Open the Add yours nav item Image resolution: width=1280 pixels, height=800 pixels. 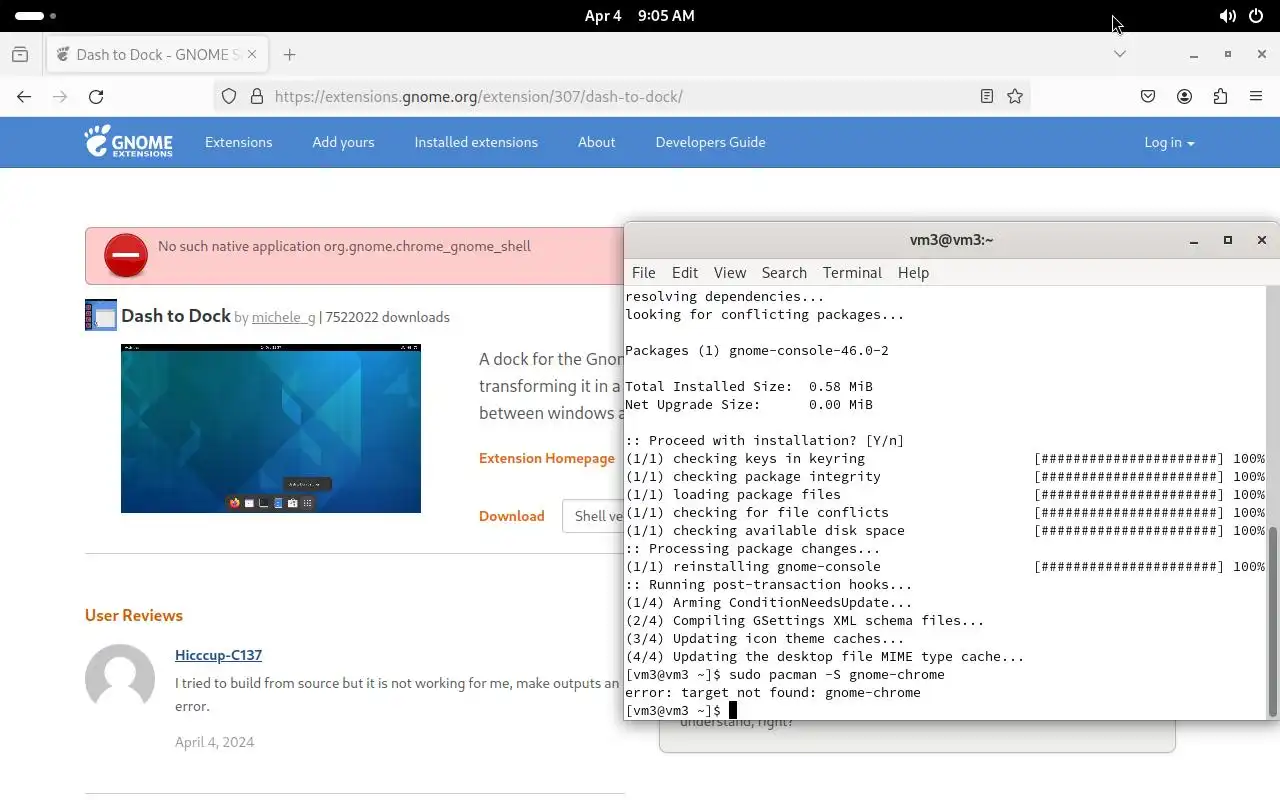(343, 142)
